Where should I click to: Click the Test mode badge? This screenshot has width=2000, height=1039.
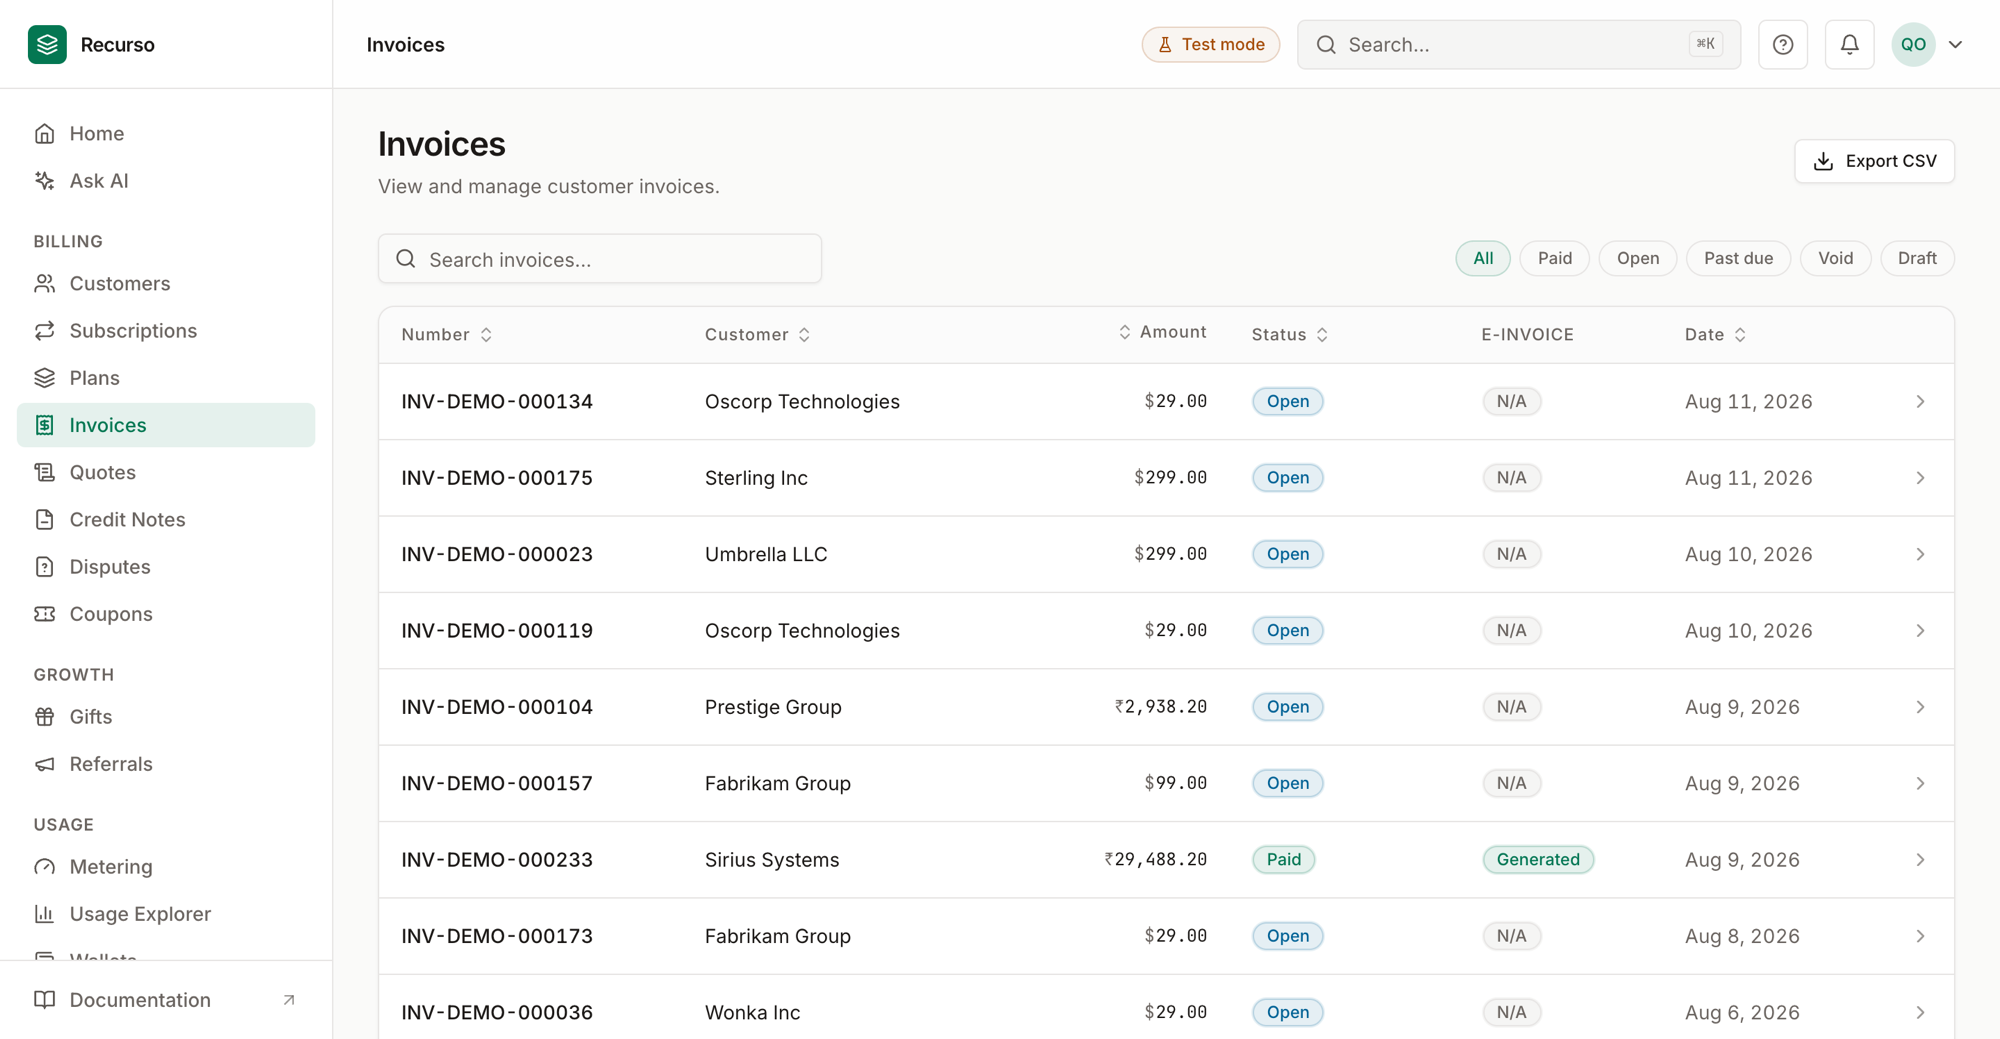pos(1211,44)
